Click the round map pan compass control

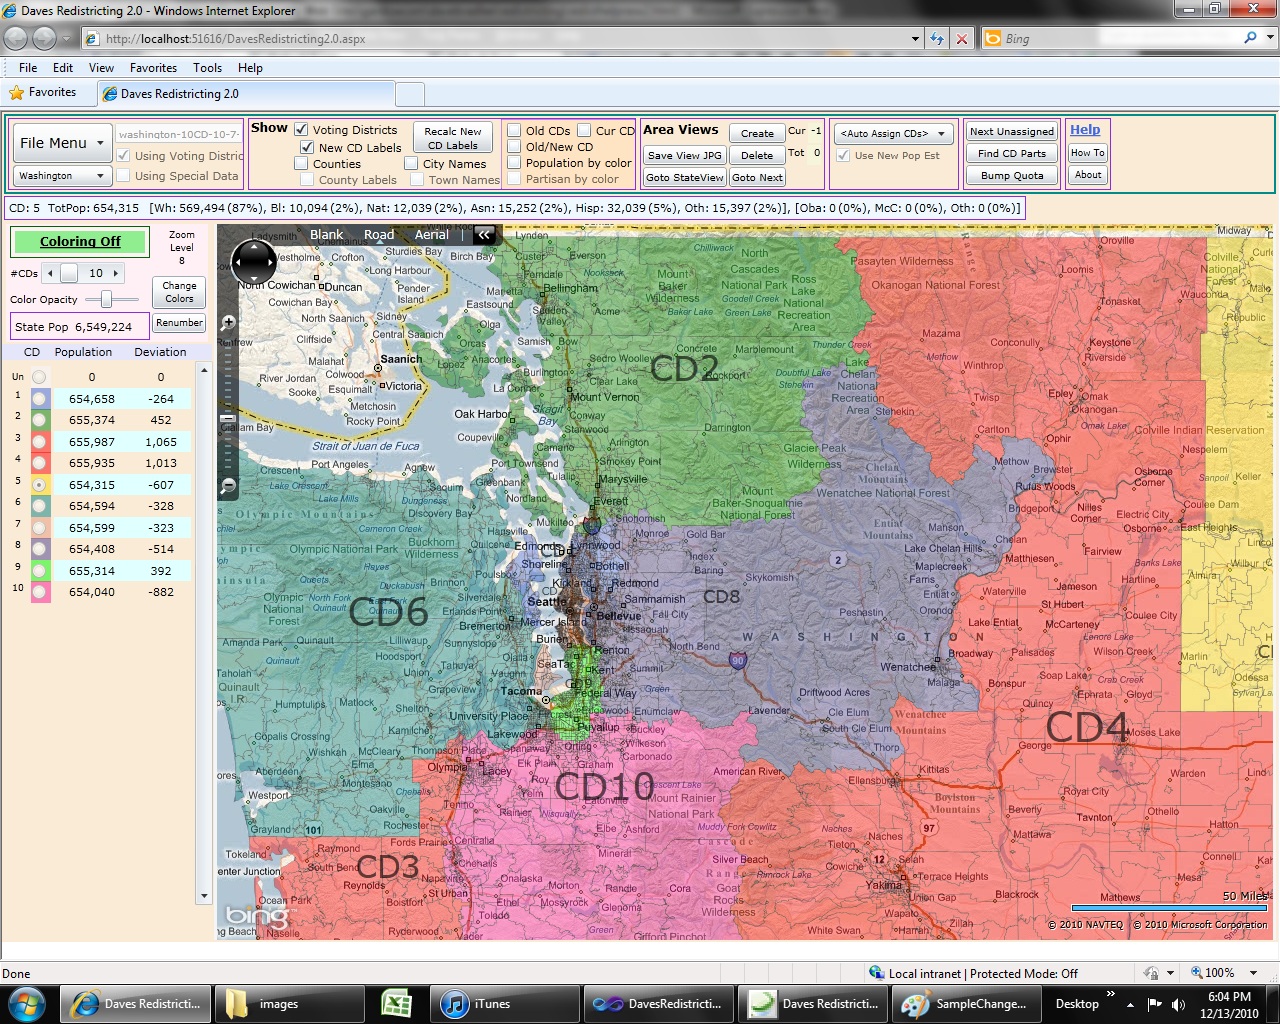(x=254, y=263)
